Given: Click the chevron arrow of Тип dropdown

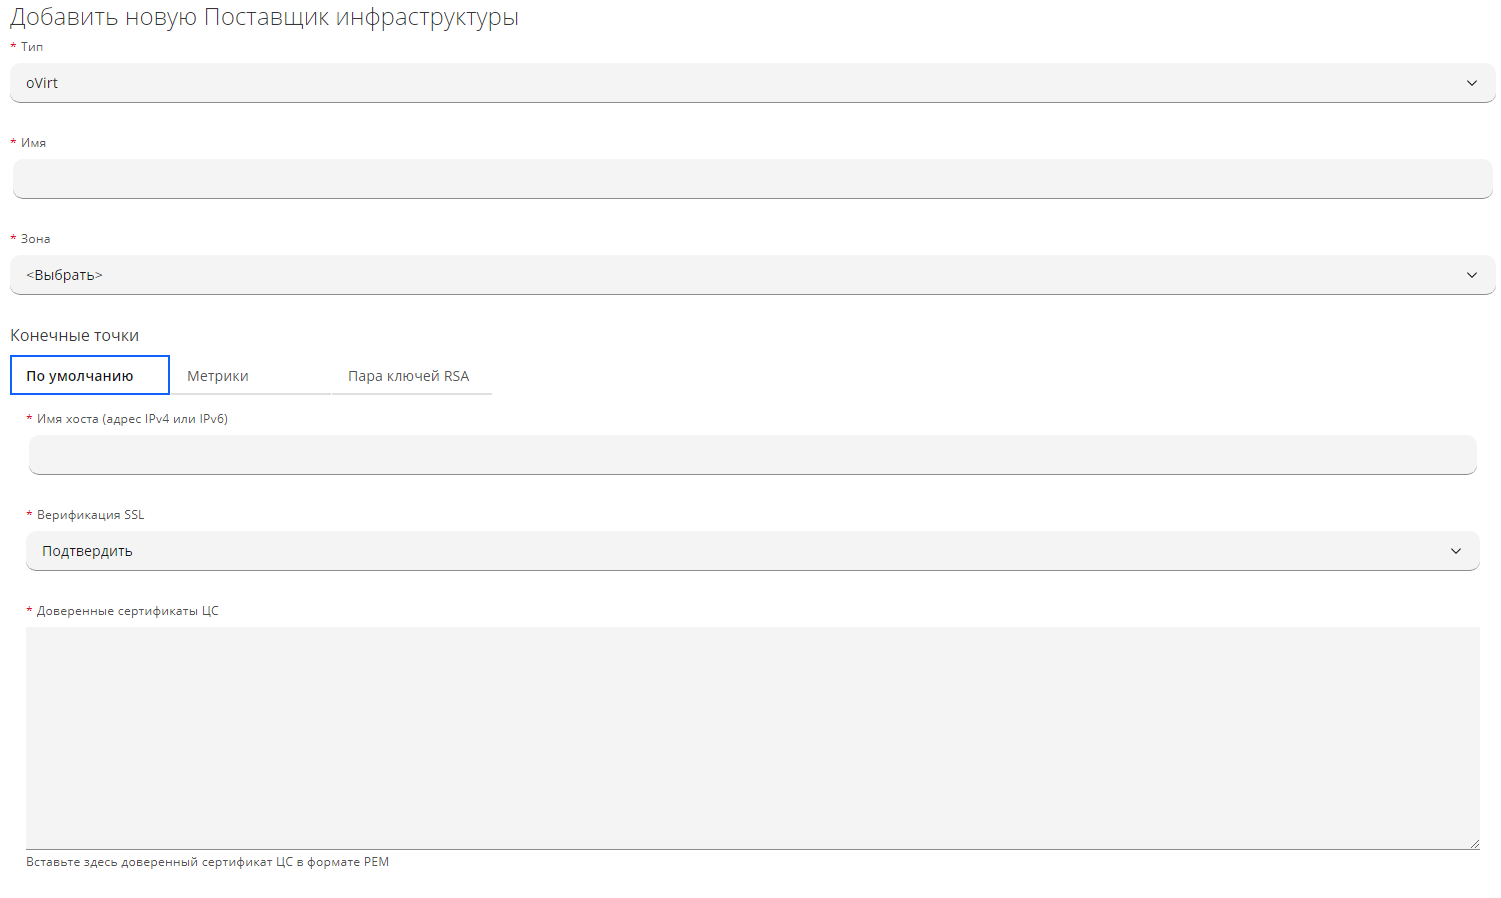Looking at the screenshot, I should [x=1471, y=83].
